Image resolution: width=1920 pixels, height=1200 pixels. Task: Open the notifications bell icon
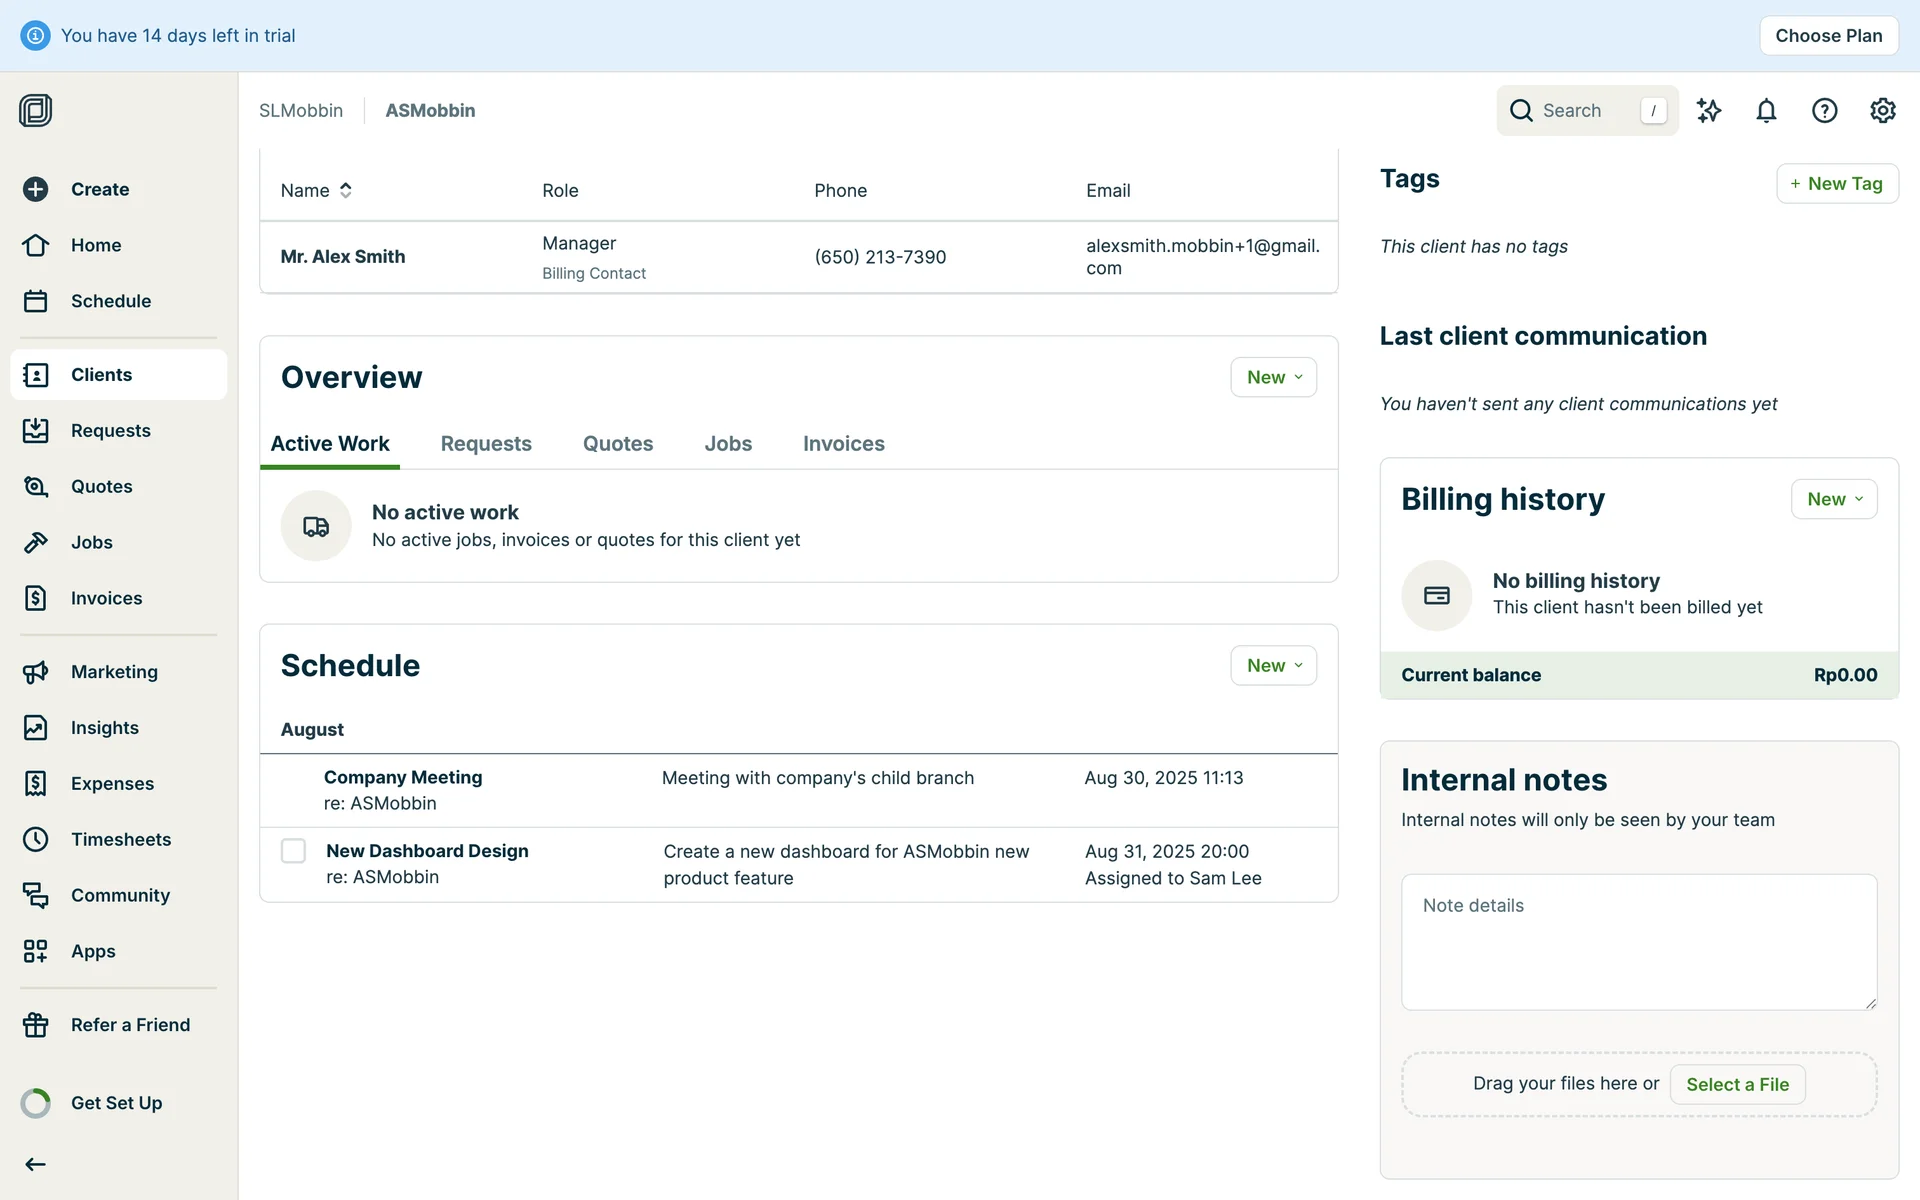pos(1766,111)
